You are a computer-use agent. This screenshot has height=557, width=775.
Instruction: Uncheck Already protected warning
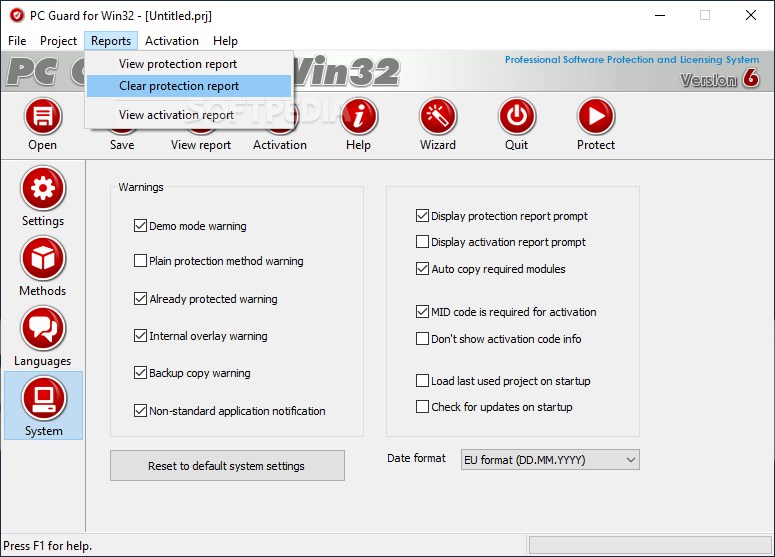tap(140, 299)
